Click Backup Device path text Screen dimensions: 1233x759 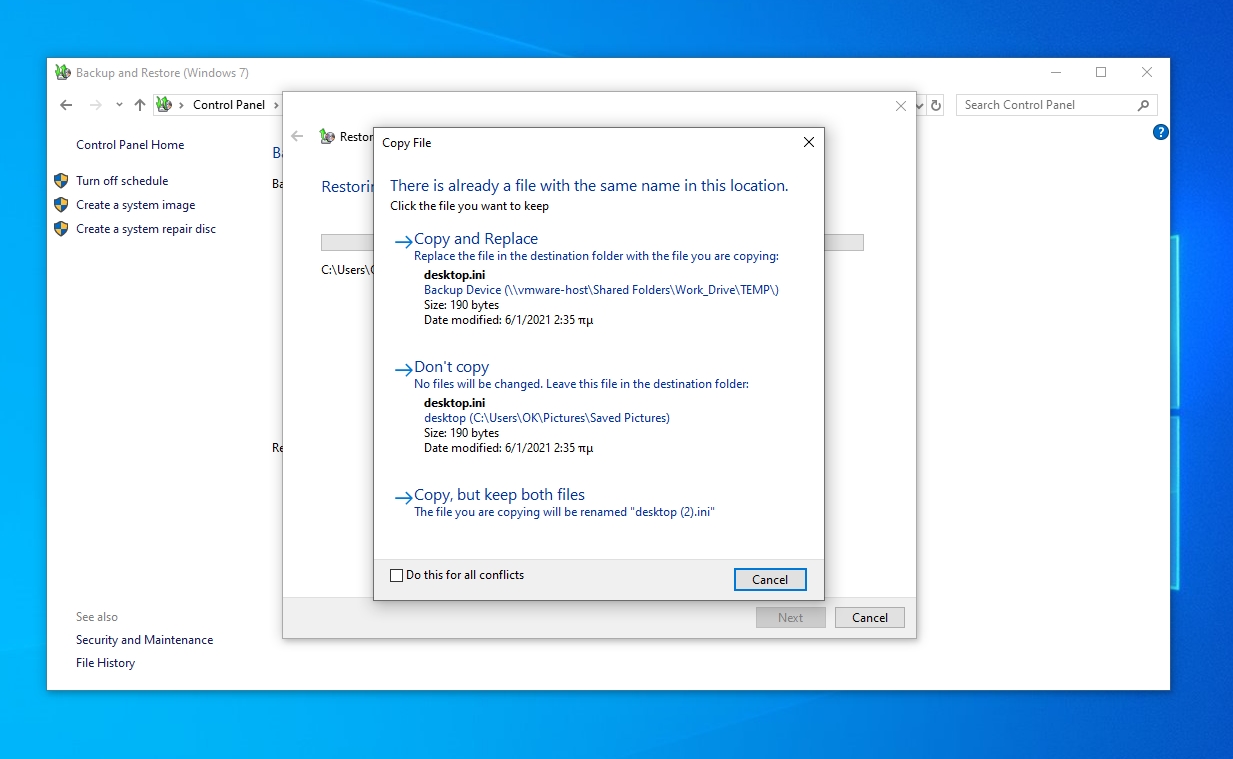coord(601,290)
